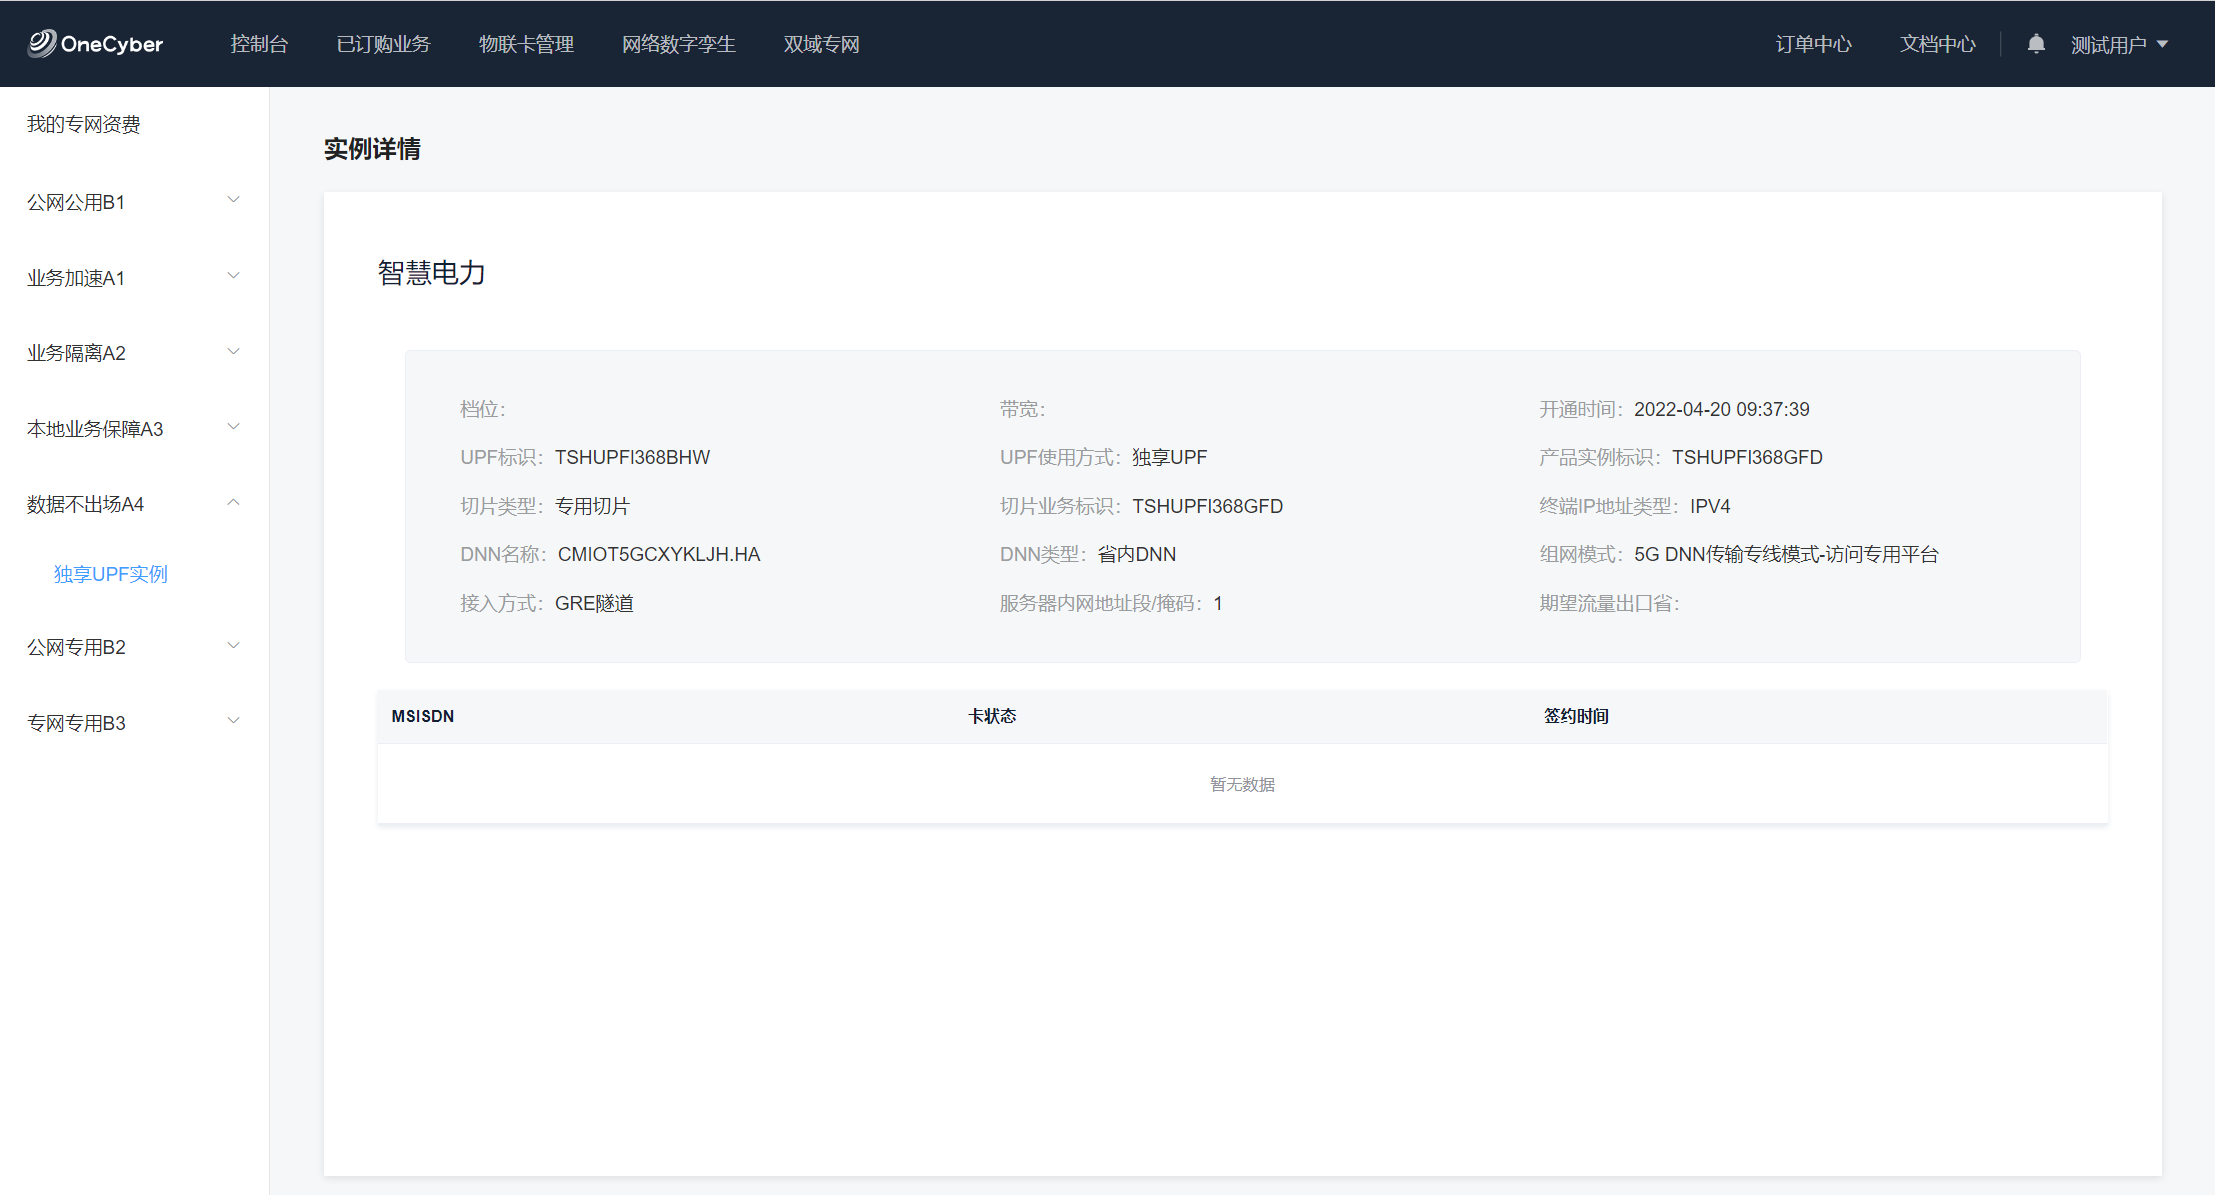This screenshot has width=2215, height=1195.
Task: Click the MSISDN column header
Action: pos(422,716)
